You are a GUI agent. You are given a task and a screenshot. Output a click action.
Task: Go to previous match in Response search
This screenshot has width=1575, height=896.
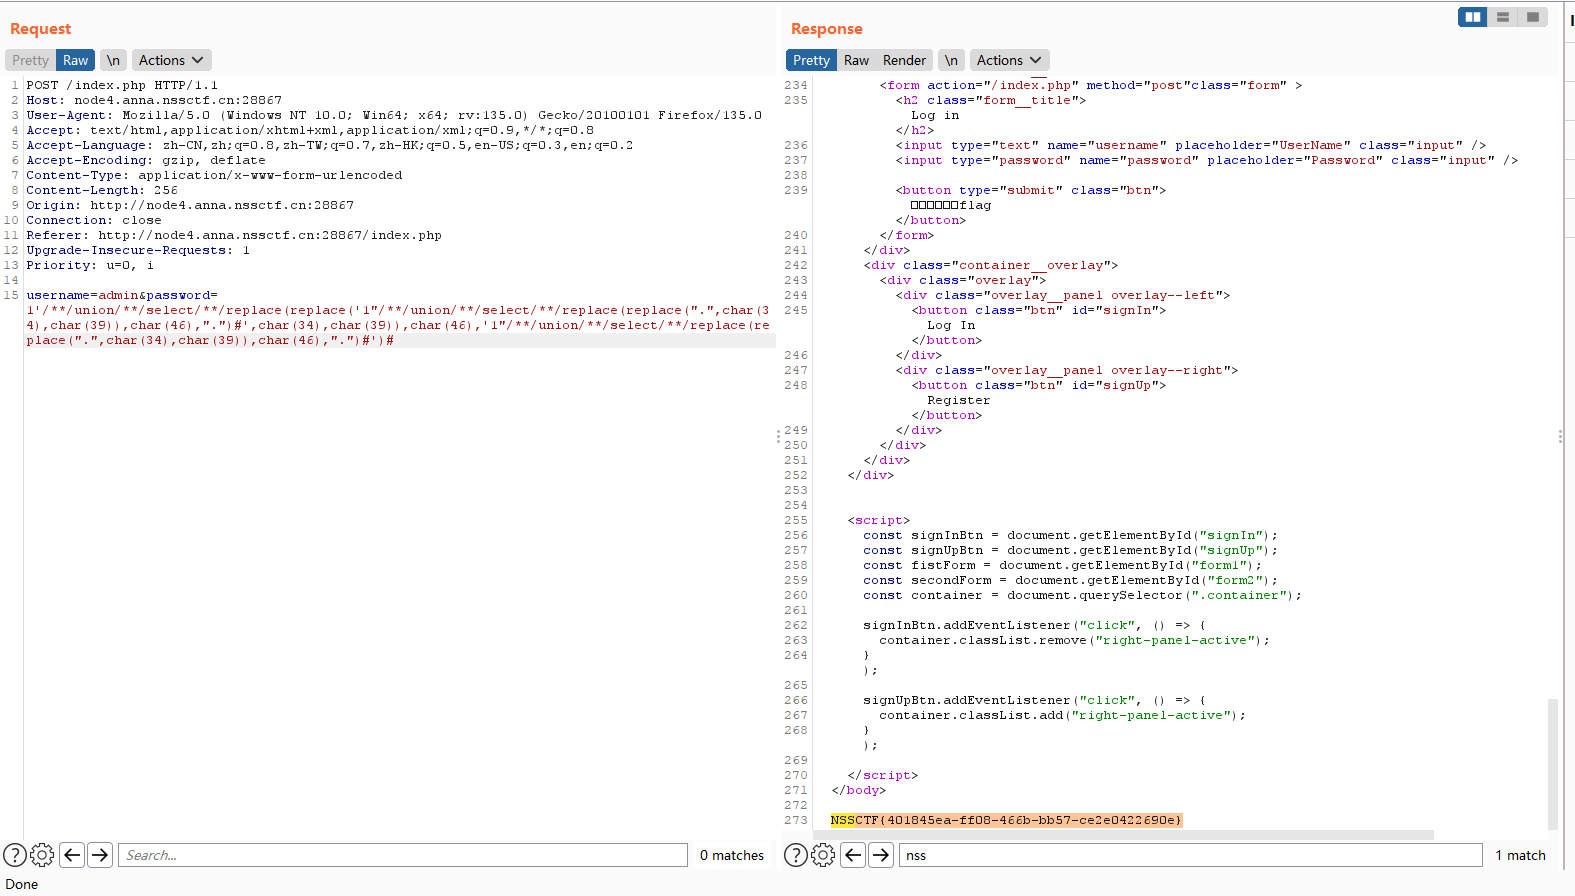(x=853, y=855)
